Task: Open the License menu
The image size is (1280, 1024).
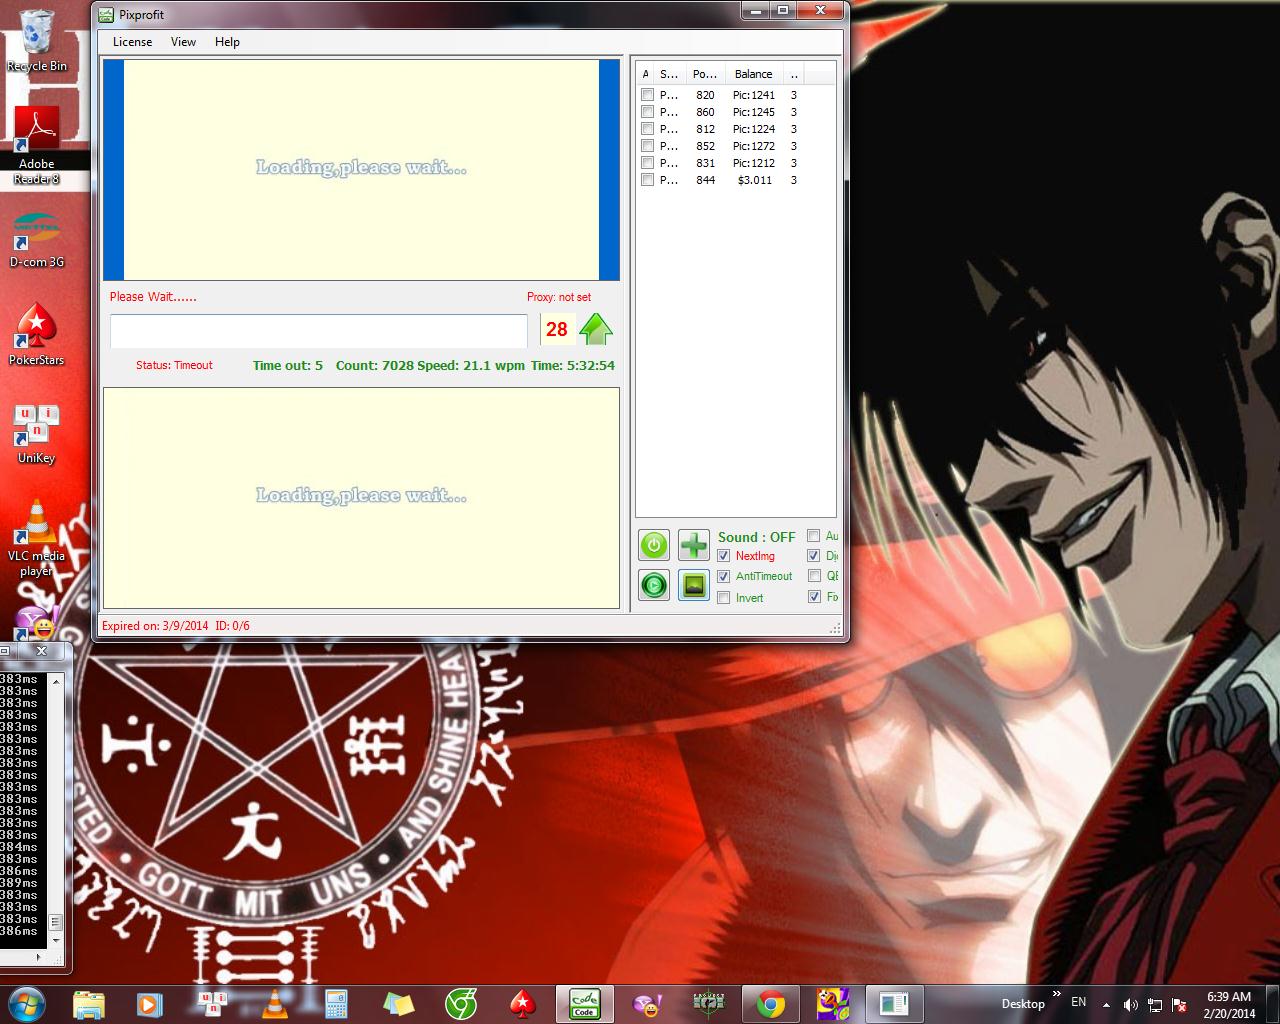Action: coord(132,42)
